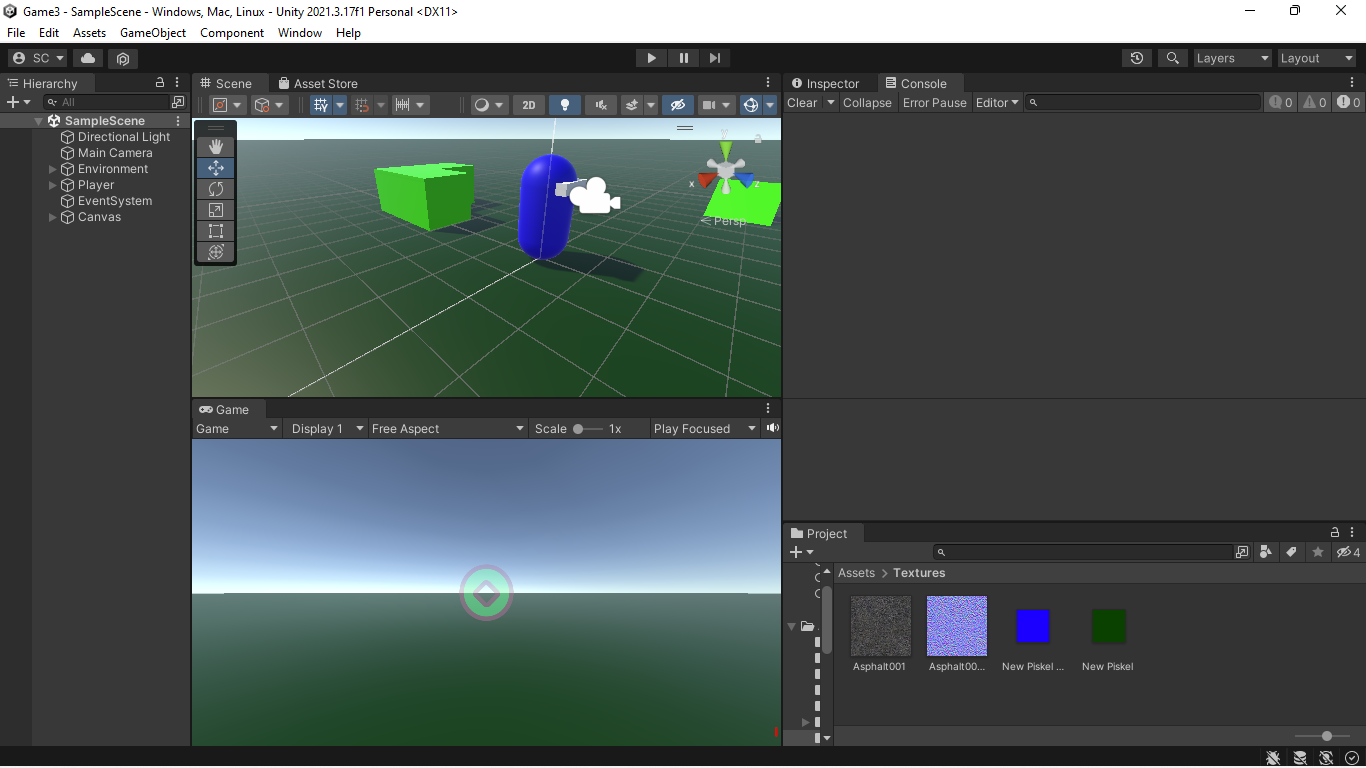Open the GameObject menu
The width and height of the screenshot is (1366, 768).
(x=153, y=33)
